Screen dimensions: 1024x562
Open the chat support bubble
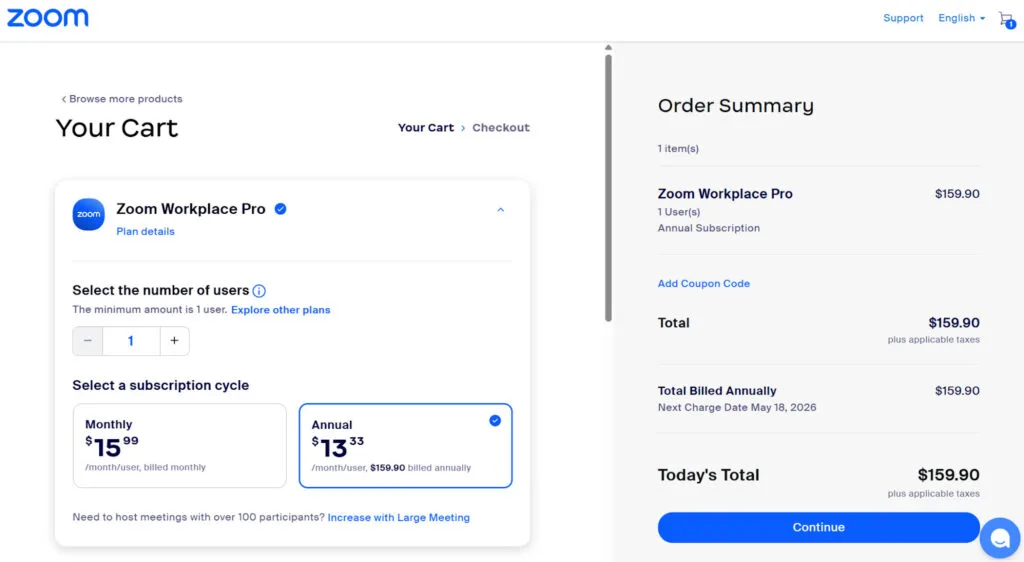[999, 538]
